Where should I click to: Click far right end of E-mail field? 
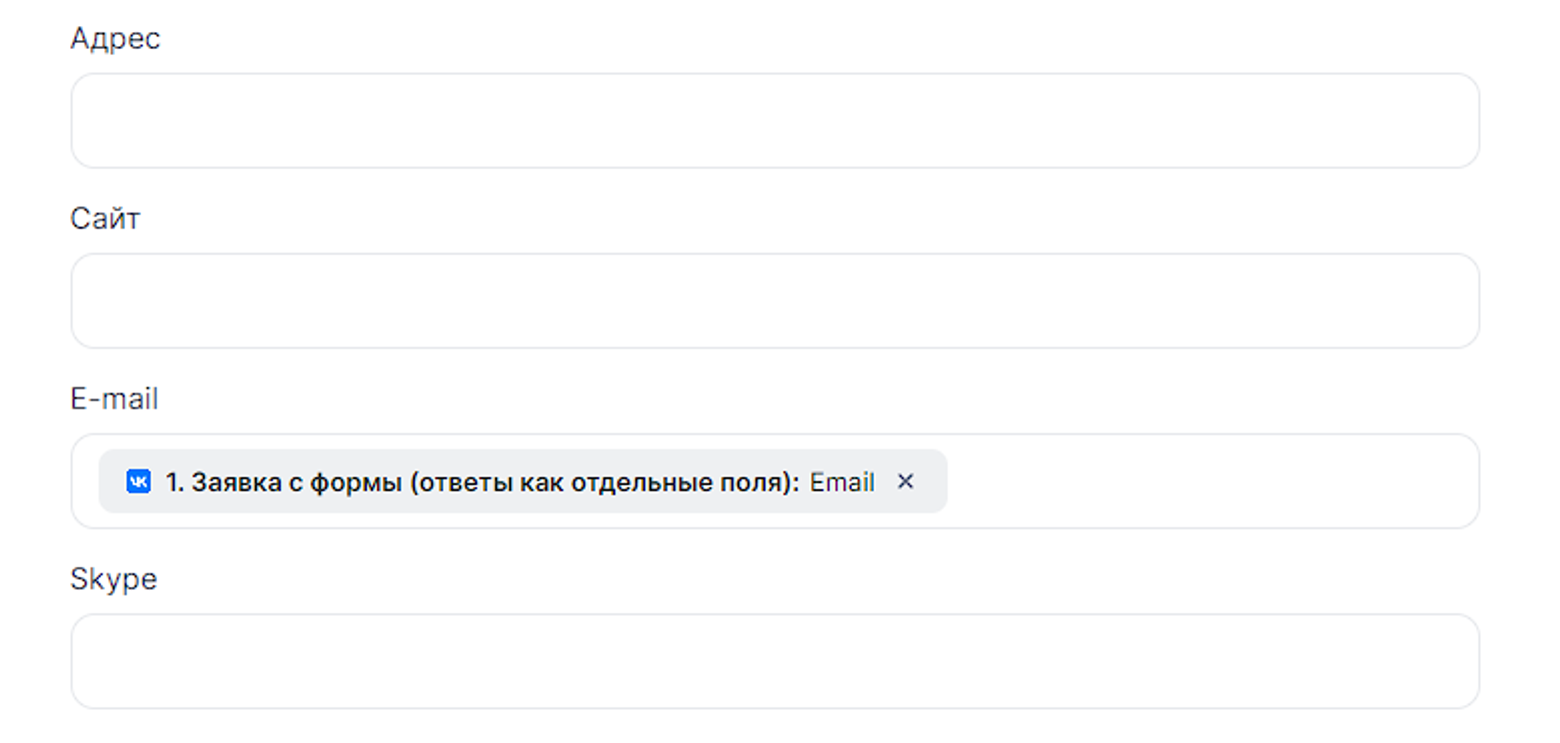[1455, 482]
